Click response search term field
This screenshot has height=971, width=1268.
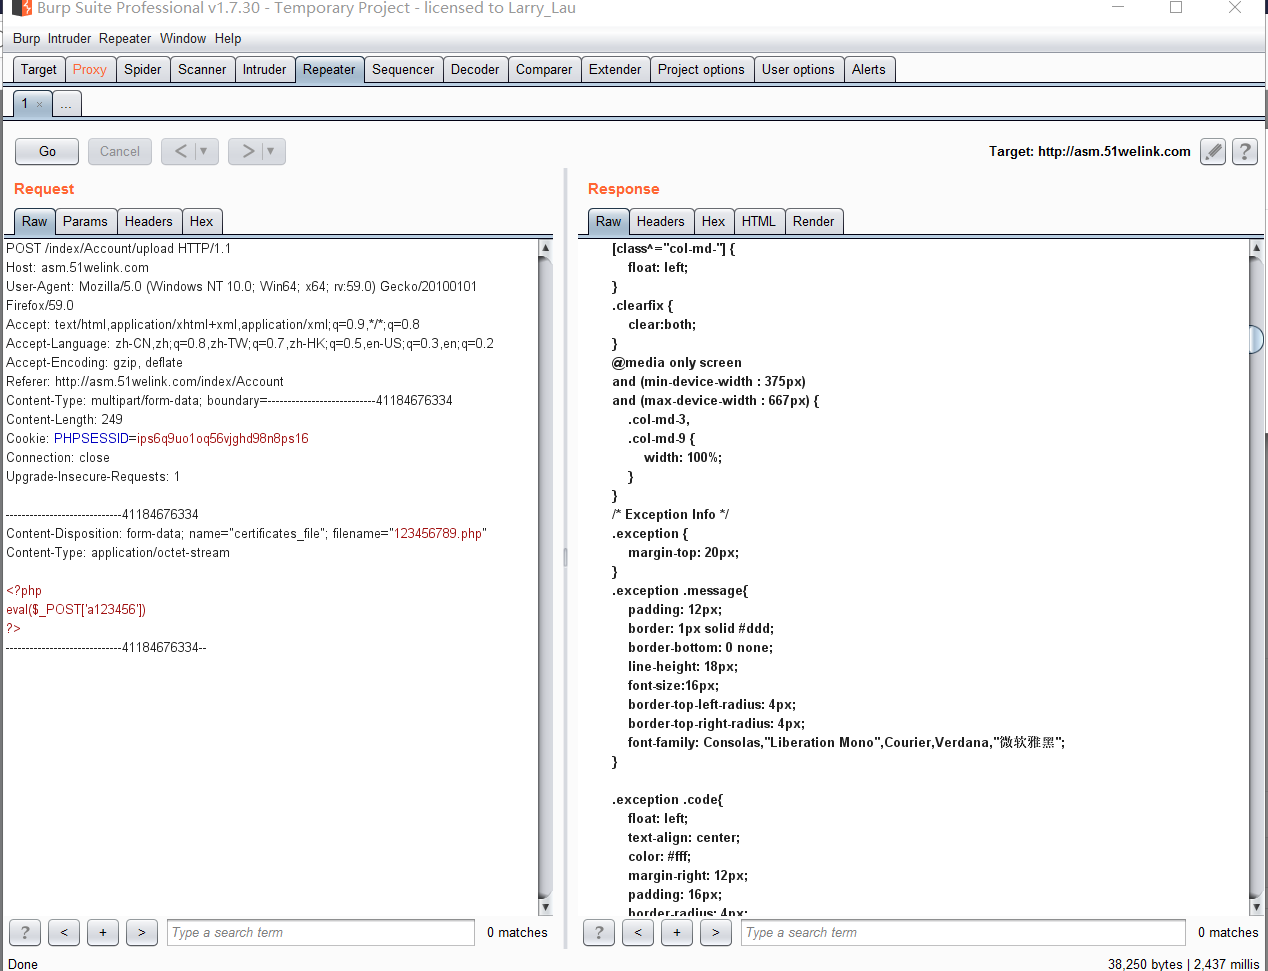point(964,932)
